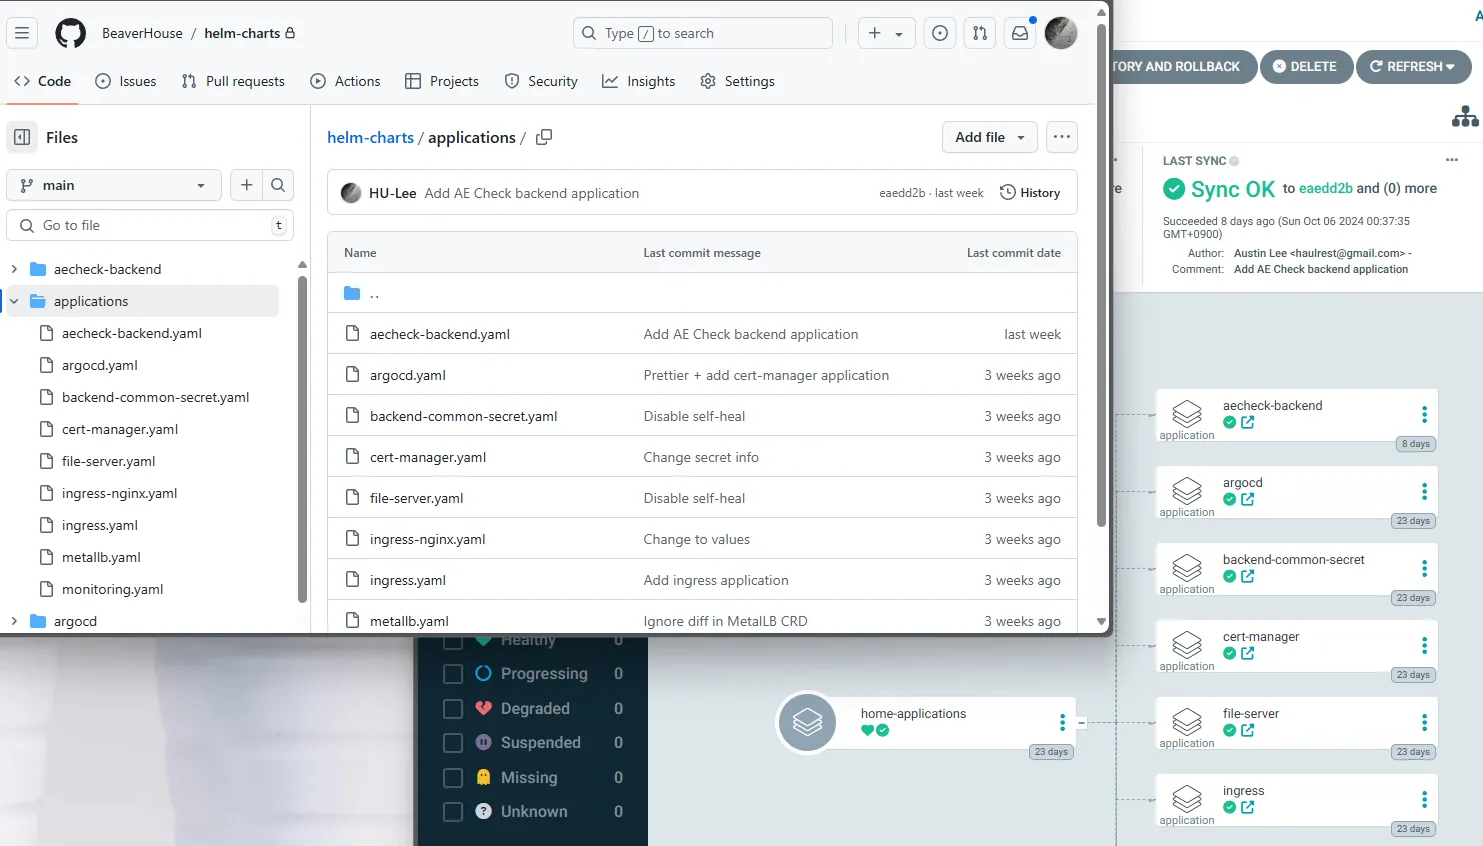Click the Go to file input field
1483x846 pixels.
148,225
